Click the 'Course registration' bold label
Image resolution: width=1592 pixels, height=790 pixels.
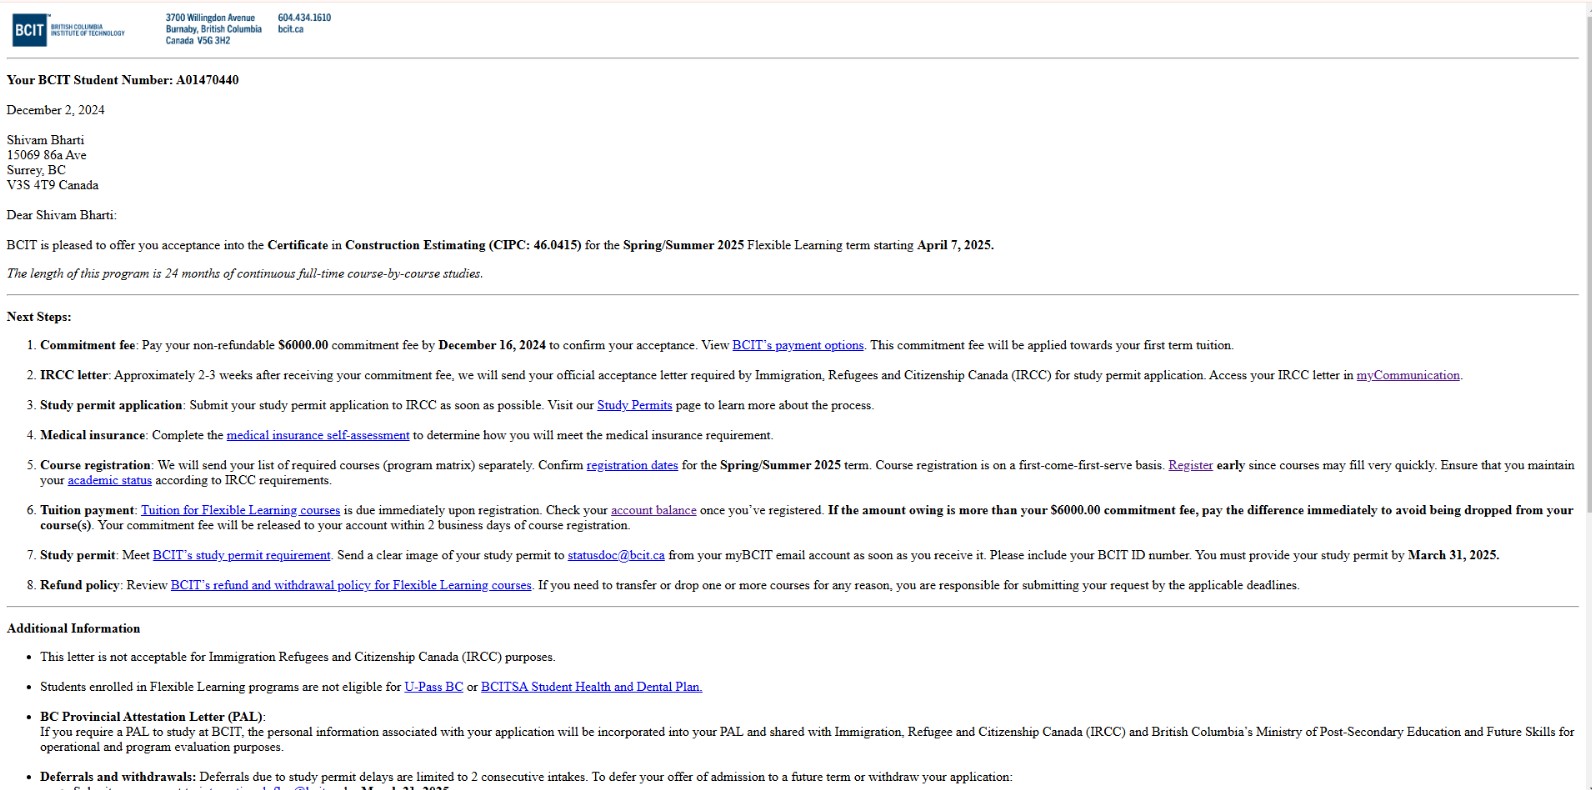click(95, 465)
